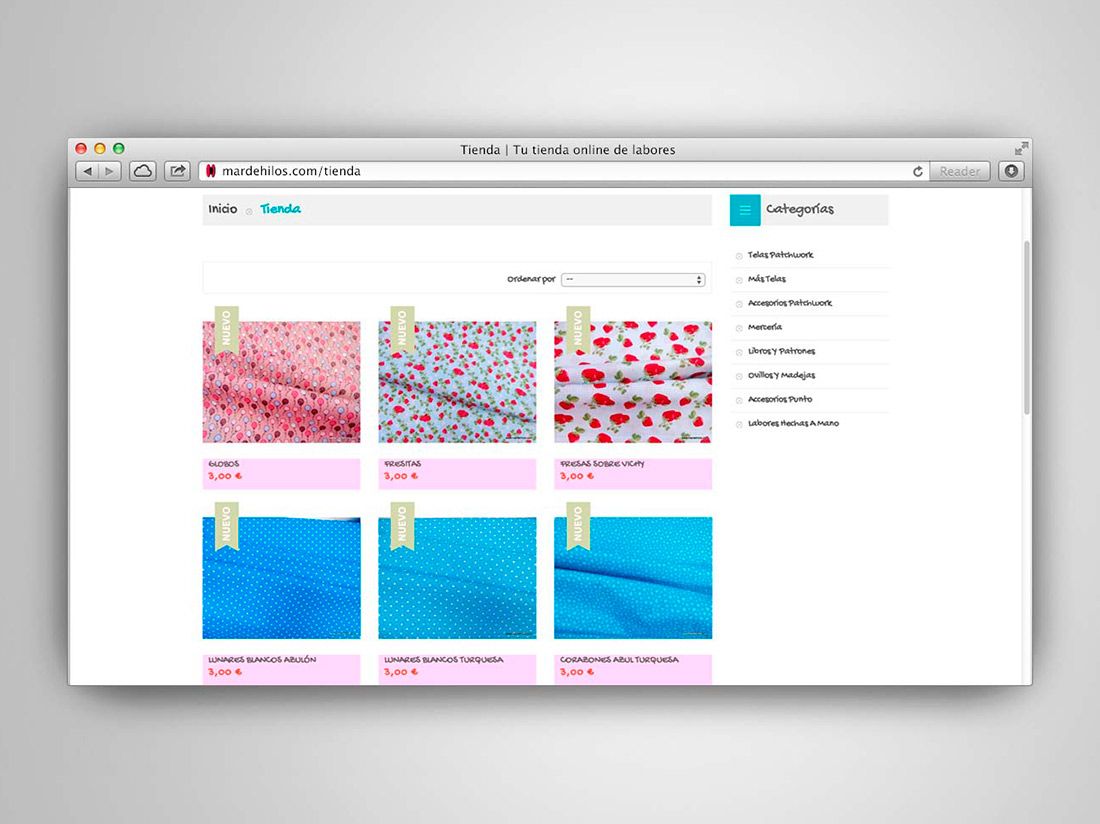Click the mardehilos site favicon

tap(210, 171)
